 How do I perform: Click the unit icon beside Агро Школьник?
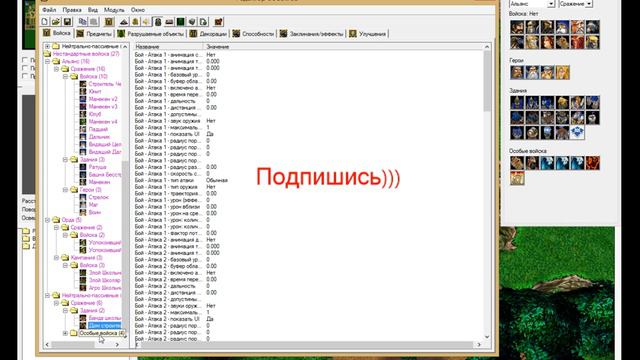tap(83, 288)
